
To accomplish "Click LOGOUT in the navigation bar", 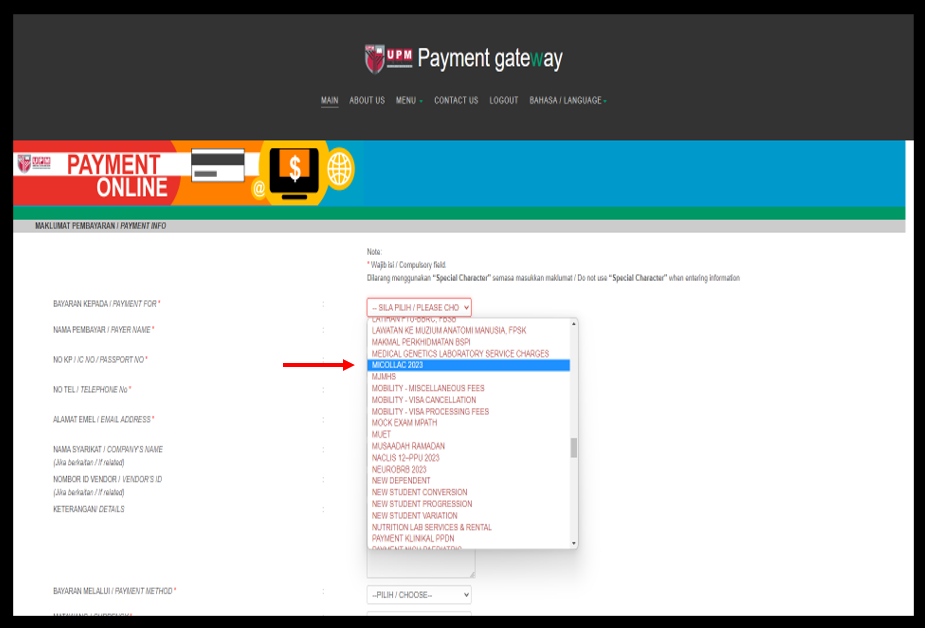I will (504, 100).
